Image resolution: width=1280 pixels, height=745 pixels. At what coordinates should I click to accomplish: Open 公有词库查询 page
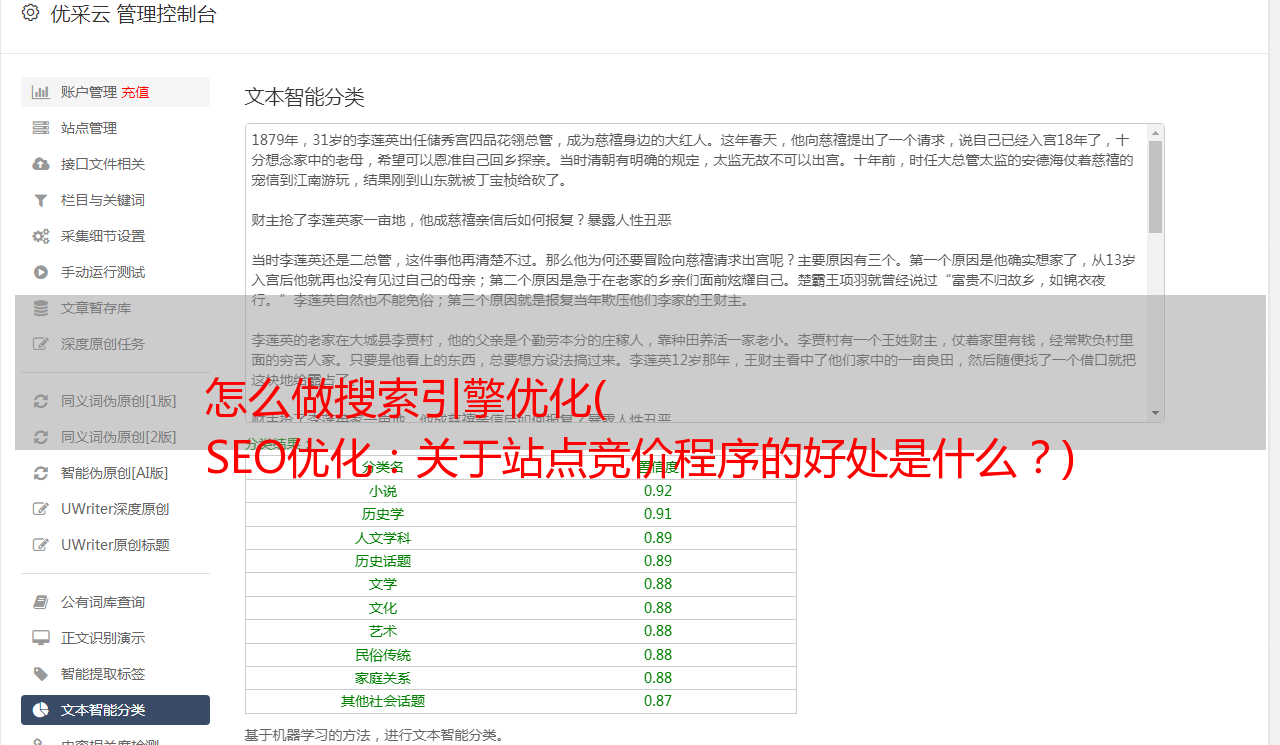pyautogui.click(x=116, y=602)
